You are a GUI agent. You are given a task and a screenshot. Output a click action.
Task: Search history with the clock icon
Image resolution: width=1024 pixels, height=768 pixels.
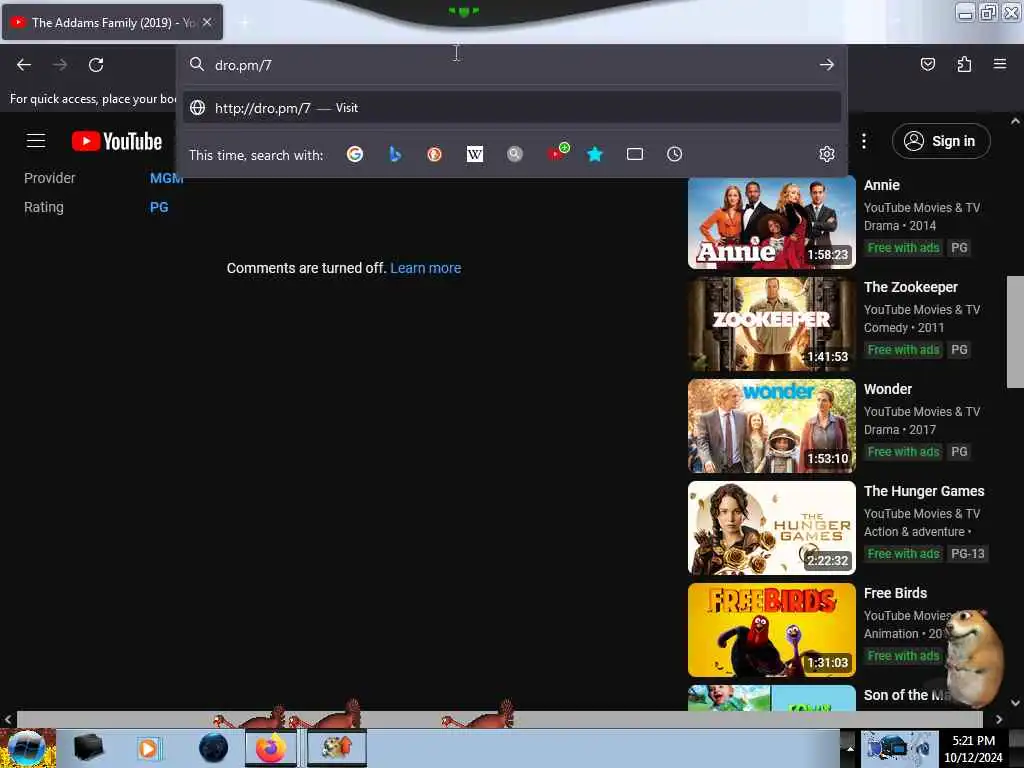pyautogui.click(x=675, y=154)
